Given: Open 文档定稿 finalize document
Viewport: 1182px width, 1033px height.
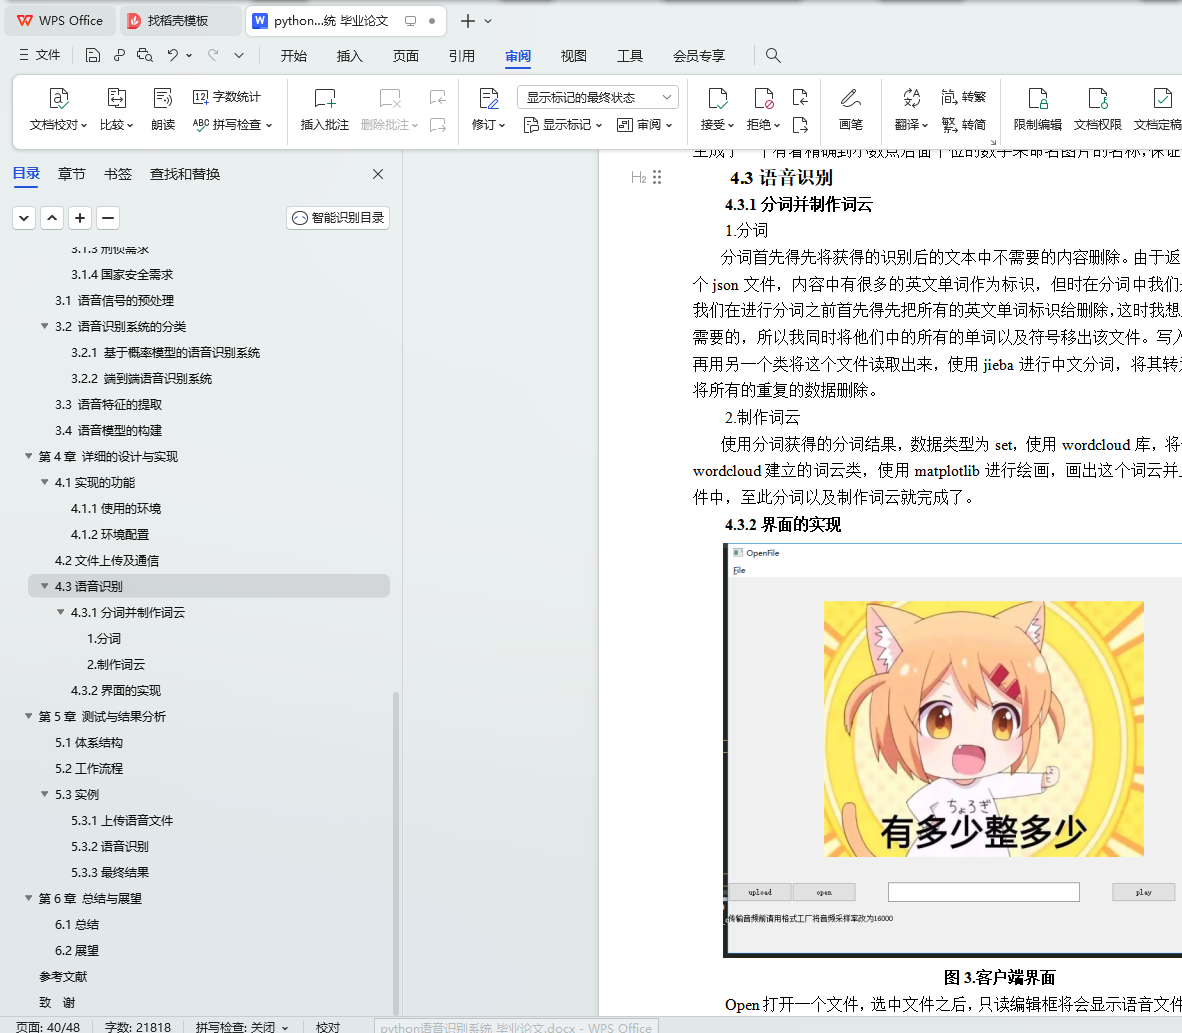Looking at the screenshot, I should coord(1157,110).
